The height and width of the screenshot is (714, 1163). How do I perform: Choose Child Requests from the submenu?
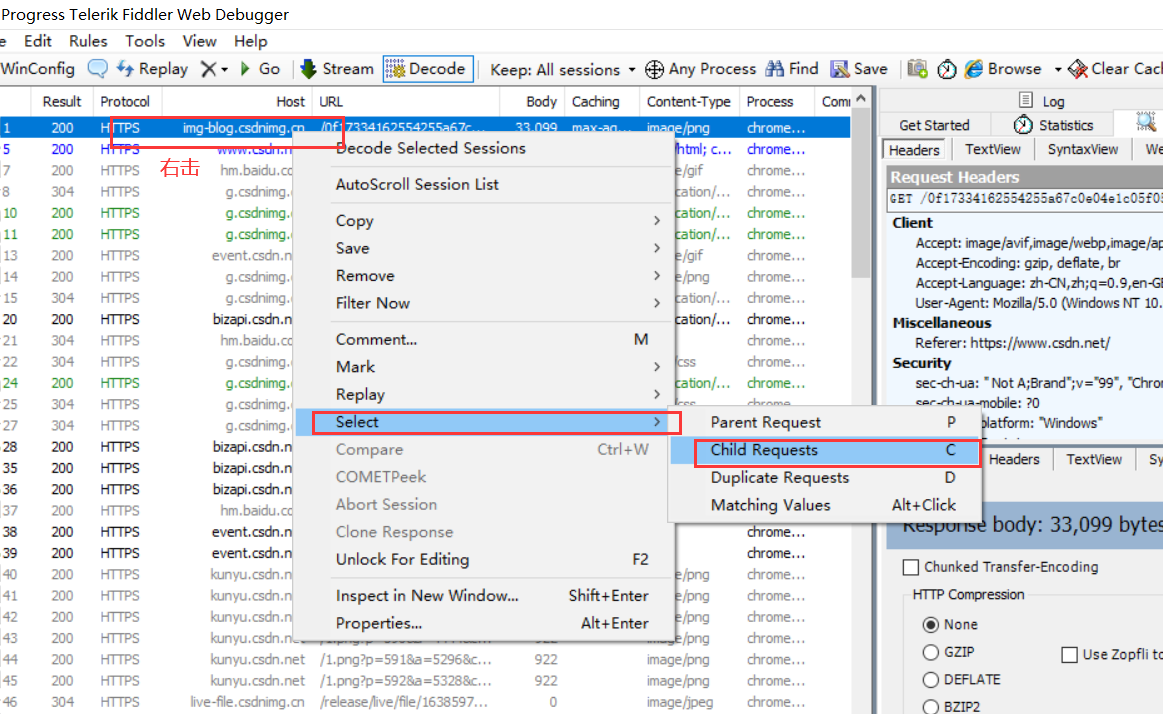(x=826, y=450)
